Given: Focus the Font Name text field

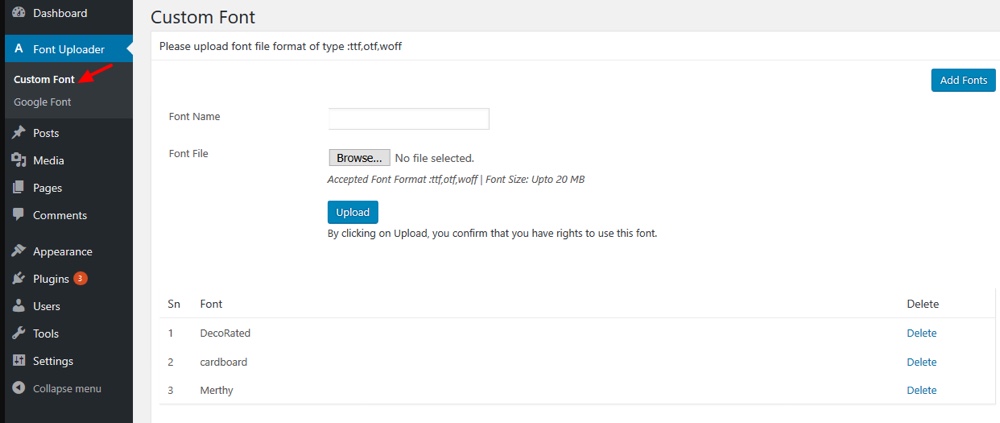Looking at the screenshot, I should click(408, 119).
